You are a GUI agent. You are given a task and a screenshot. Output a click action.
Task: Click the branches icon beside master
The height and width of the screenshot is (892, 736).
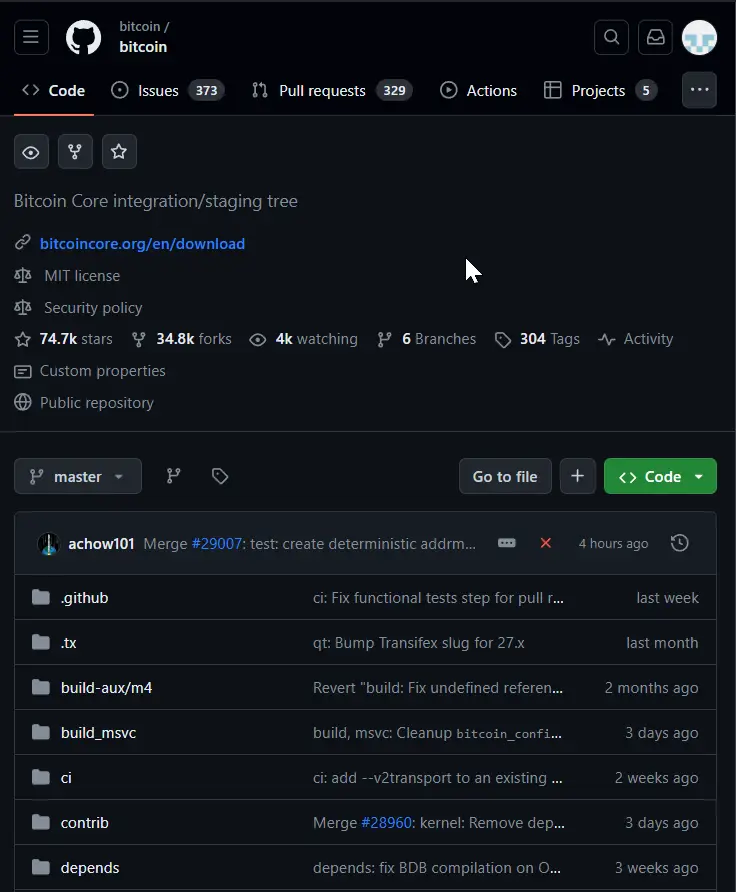coord(173,476)
